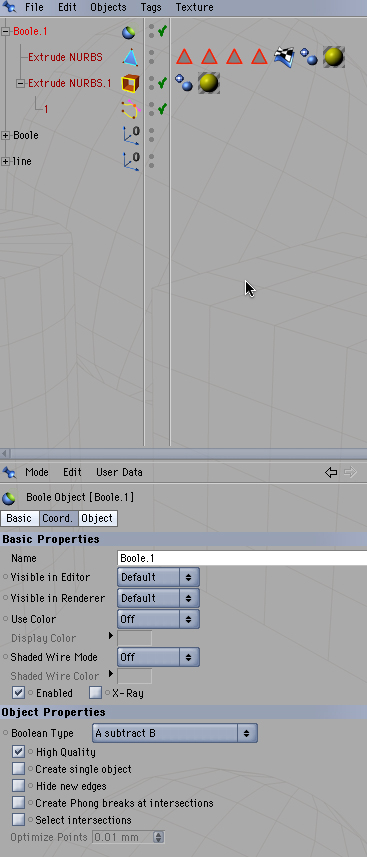Viewport: 367px width, 857px height.
Task: Uncheck the Enabled checkbox
Action: 19,692
